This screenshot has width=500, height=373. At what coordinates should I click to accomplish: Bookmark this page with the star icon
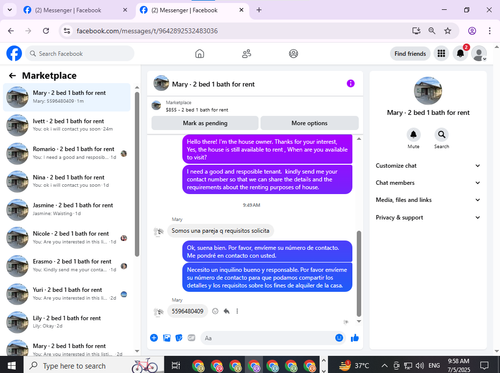448,31
